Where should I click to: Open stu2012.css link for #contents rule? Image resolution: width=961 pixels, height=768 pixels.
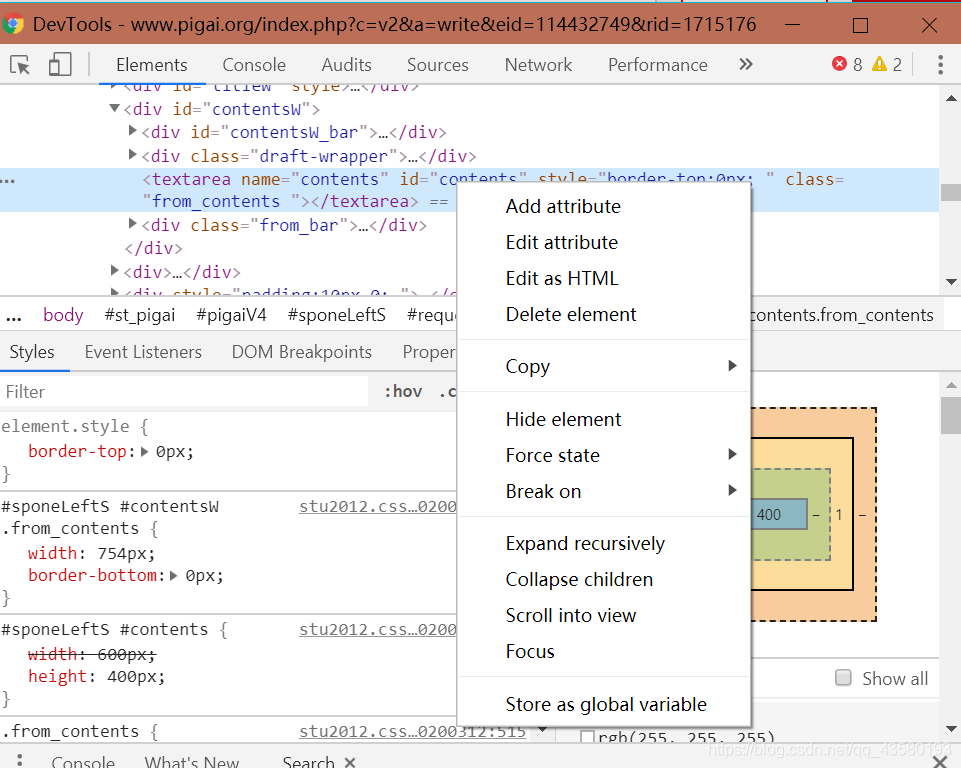click(x=378, y=630)
